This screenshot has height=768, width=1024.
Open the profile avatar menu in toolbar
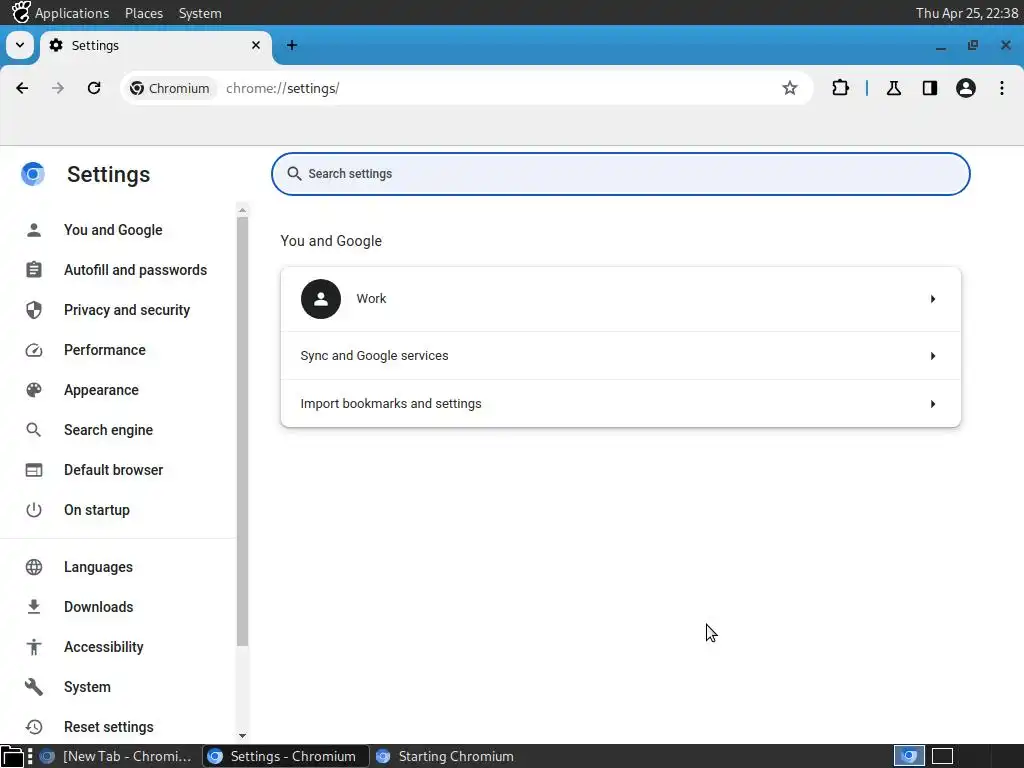pos(966,88)
